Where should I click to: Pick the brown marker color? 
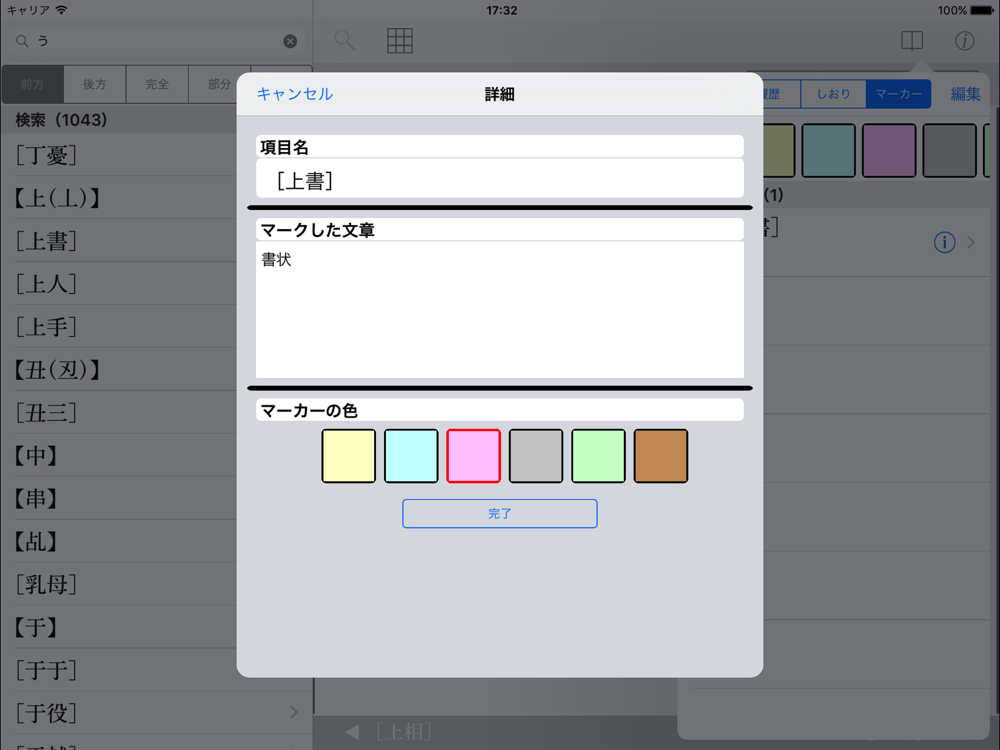coord(661,456)
